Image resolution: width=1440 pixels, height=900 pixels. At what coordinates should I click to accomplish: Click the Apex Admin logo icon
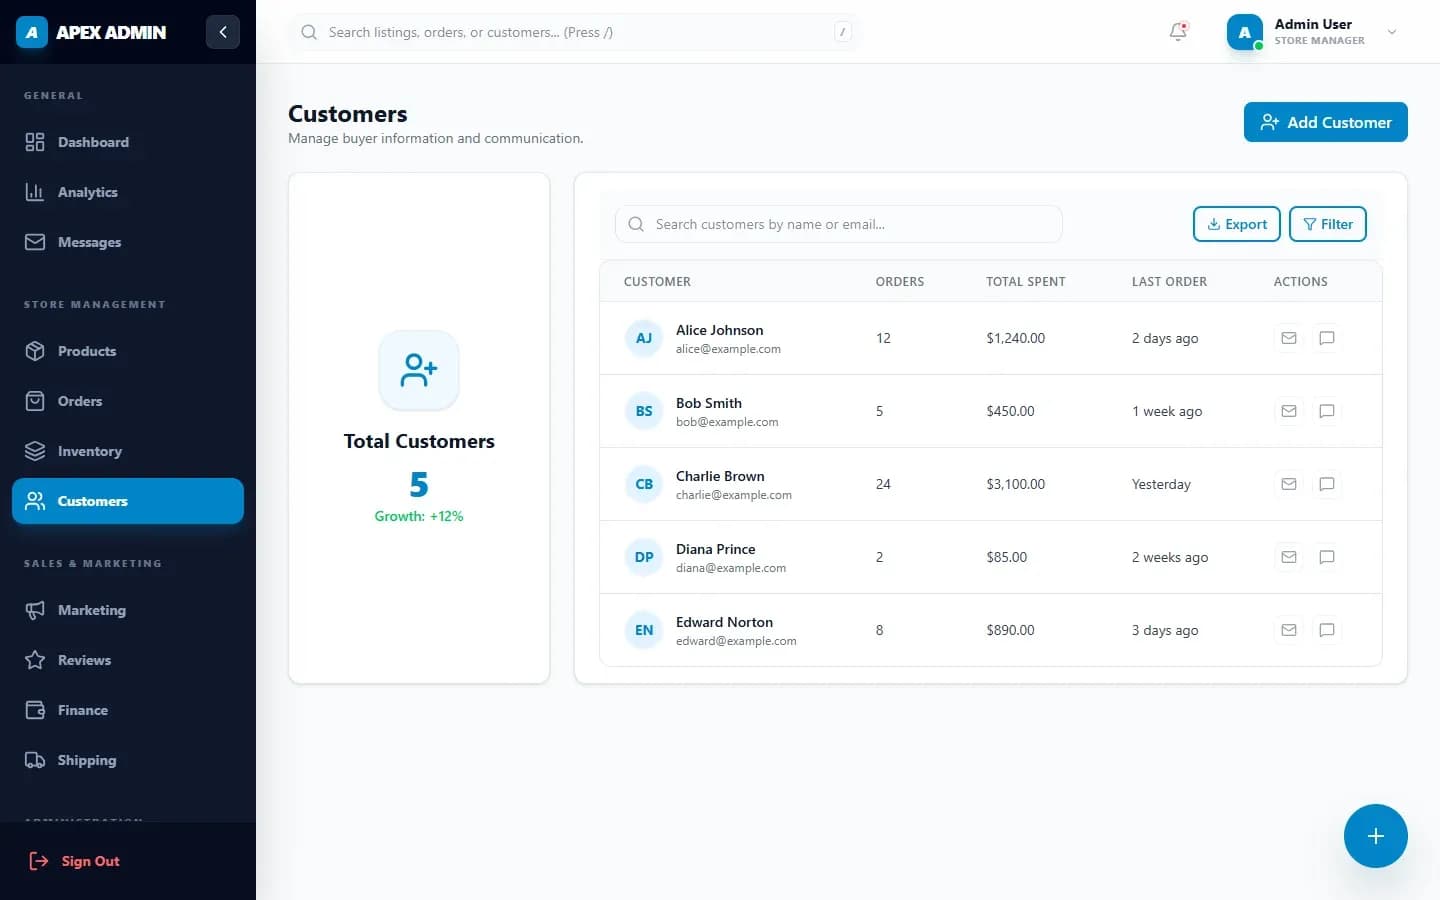pos(32,32)
